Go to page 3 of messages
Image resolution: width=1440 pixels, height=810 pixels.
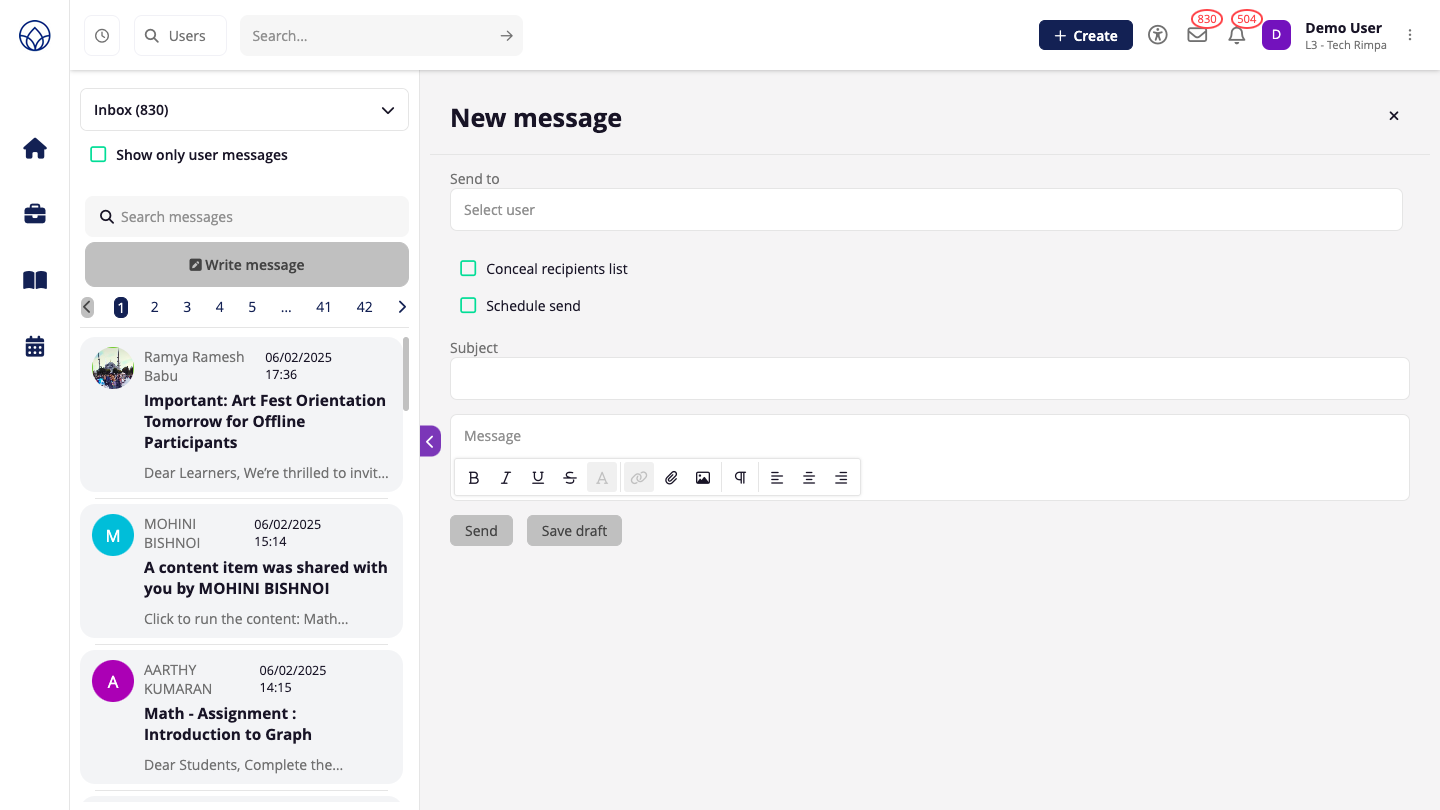point(187,307)
